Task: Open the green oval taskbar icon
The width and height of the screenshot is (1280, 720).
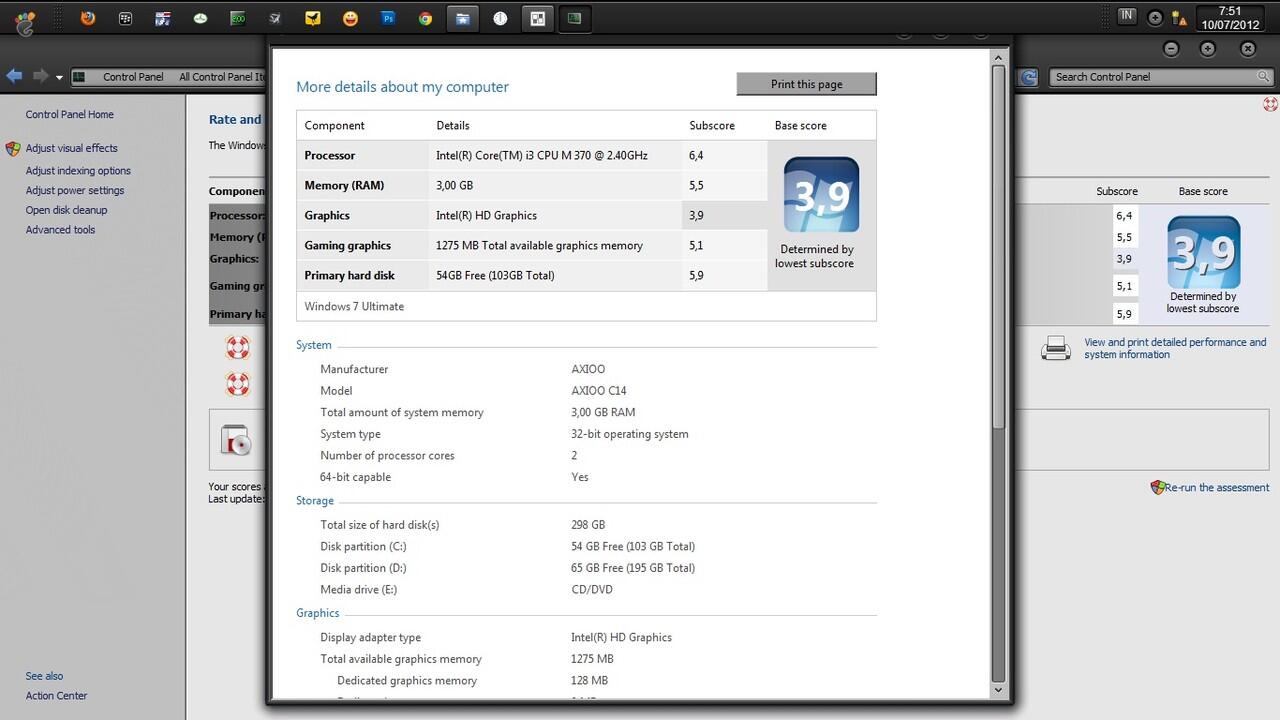Action: point(200,18)
